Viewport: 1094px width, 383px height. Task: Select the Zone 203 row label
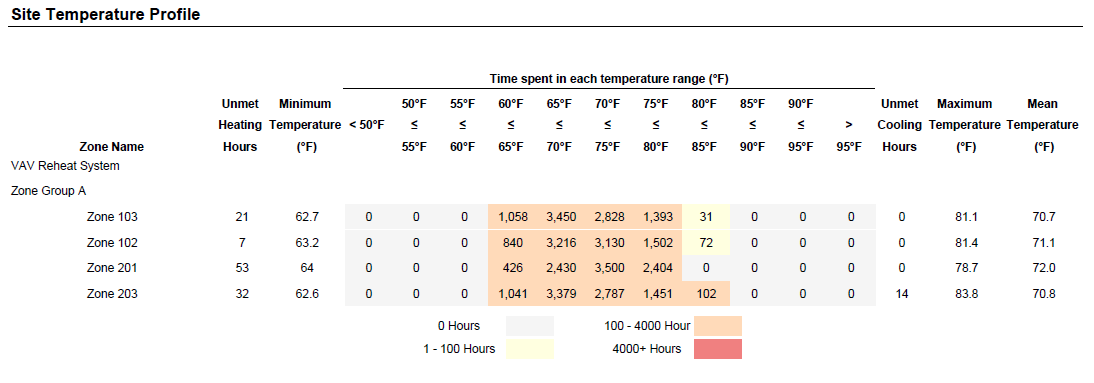point(112,294)
